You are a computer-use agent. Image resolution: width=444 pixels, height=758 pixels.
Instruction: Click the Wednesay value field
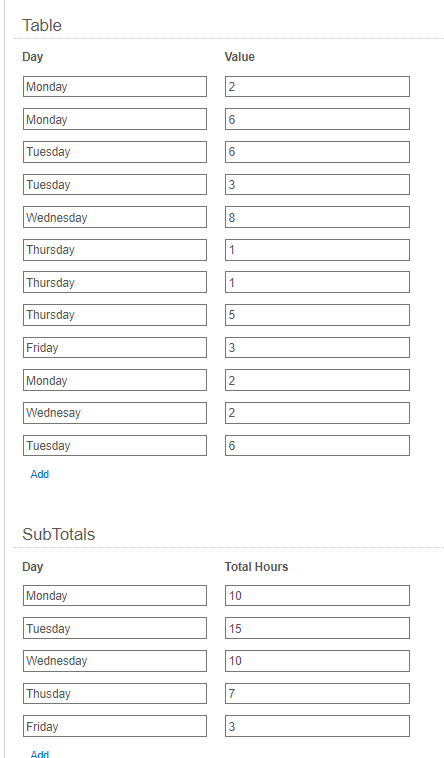click(x=317, y=413)
